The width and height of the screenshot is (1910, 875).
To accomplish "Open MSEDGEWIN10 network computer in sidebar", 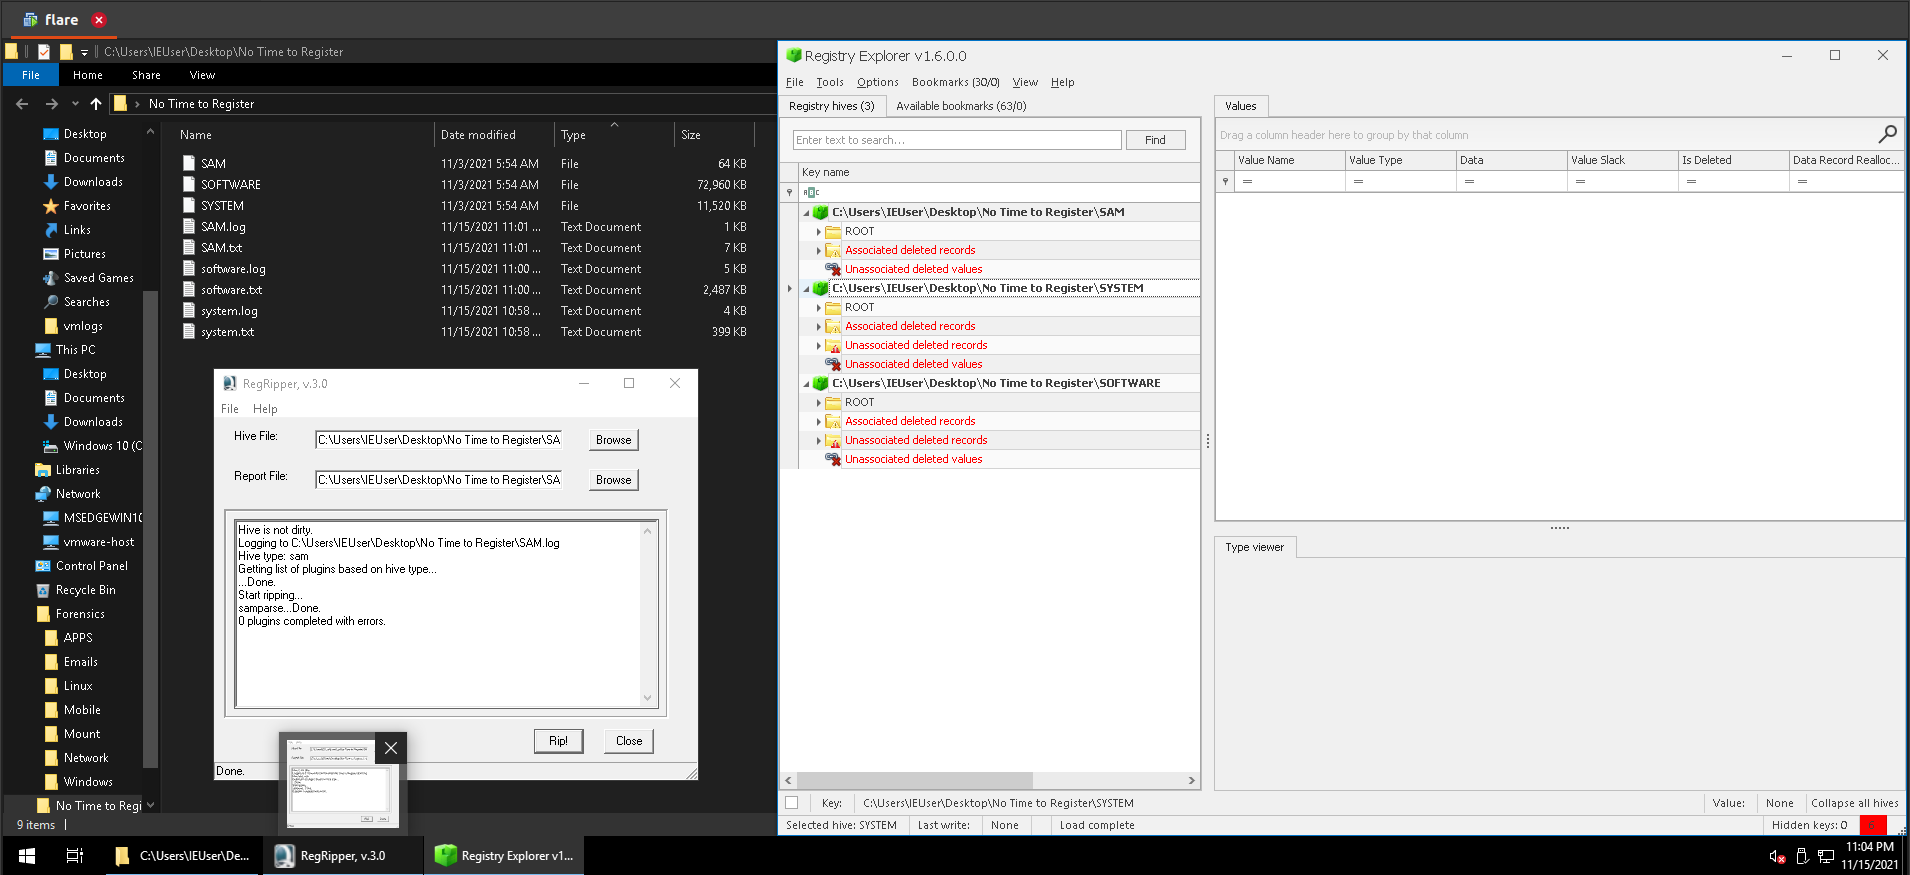I will 102,518.
